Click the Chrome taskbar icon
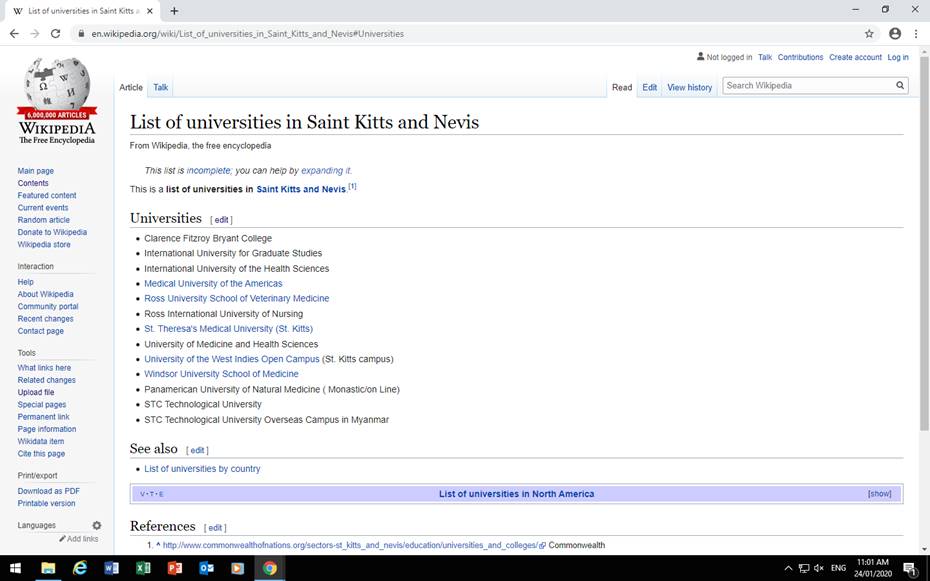Viewport: 930px width, 581px height. click(270, 568)
